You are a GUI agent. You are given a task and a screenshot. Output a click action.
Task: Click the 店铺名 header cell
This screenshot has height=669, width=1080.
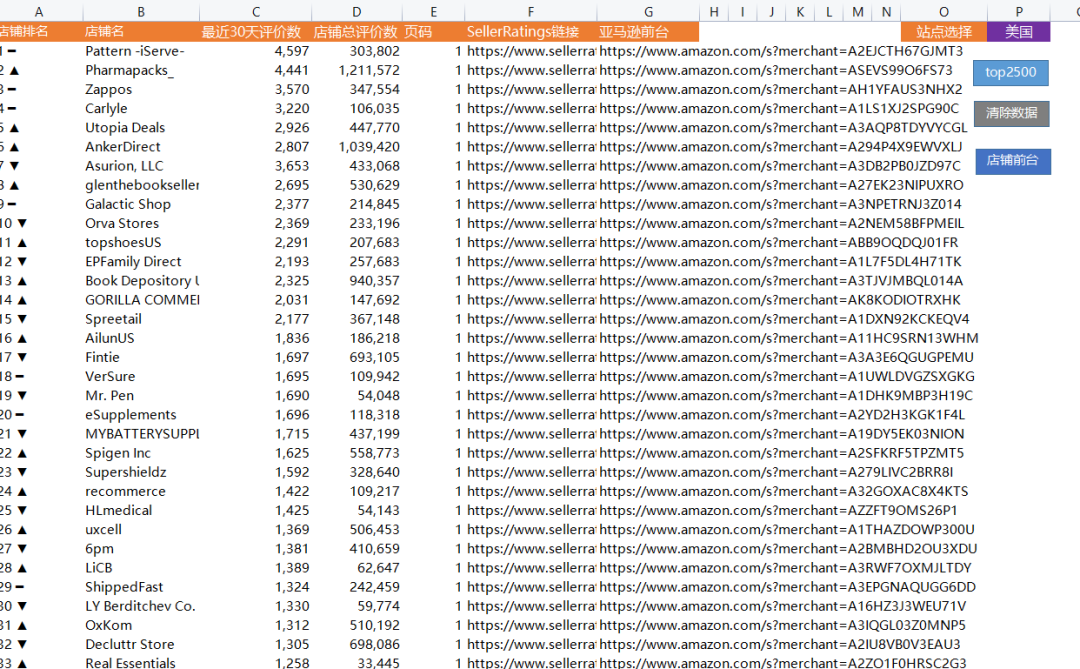tap(141, 32)
